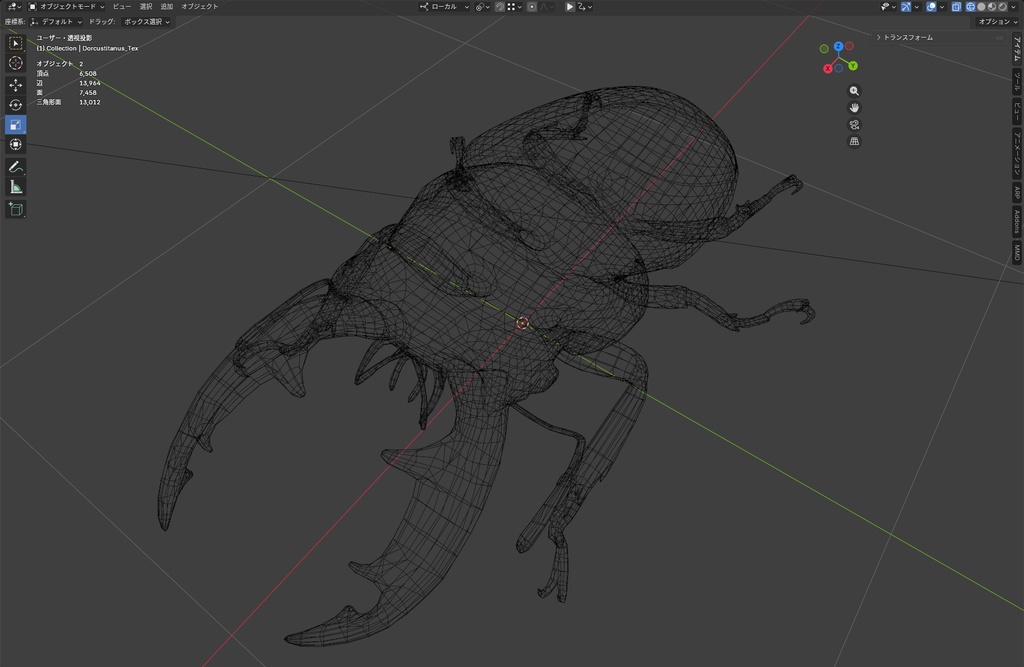This screenshot has height=667, width=1024.
Task: Toggle proportional editing circle icon
Action: click(x=532, y=7)
